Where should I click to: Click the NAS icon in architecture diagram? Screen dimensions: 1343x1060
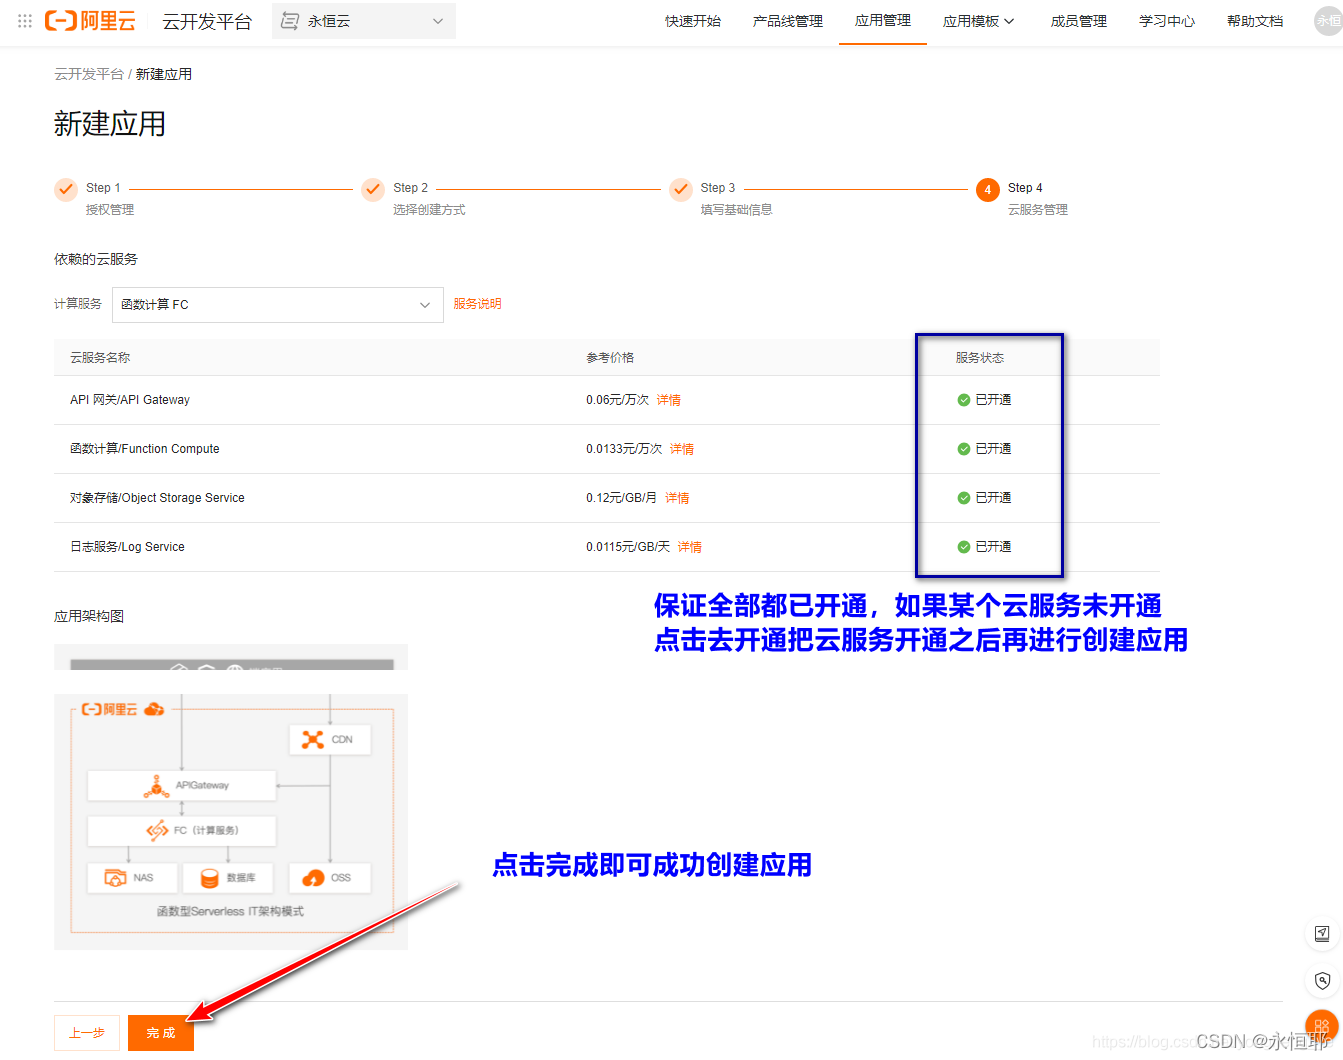tap(115, 878)
